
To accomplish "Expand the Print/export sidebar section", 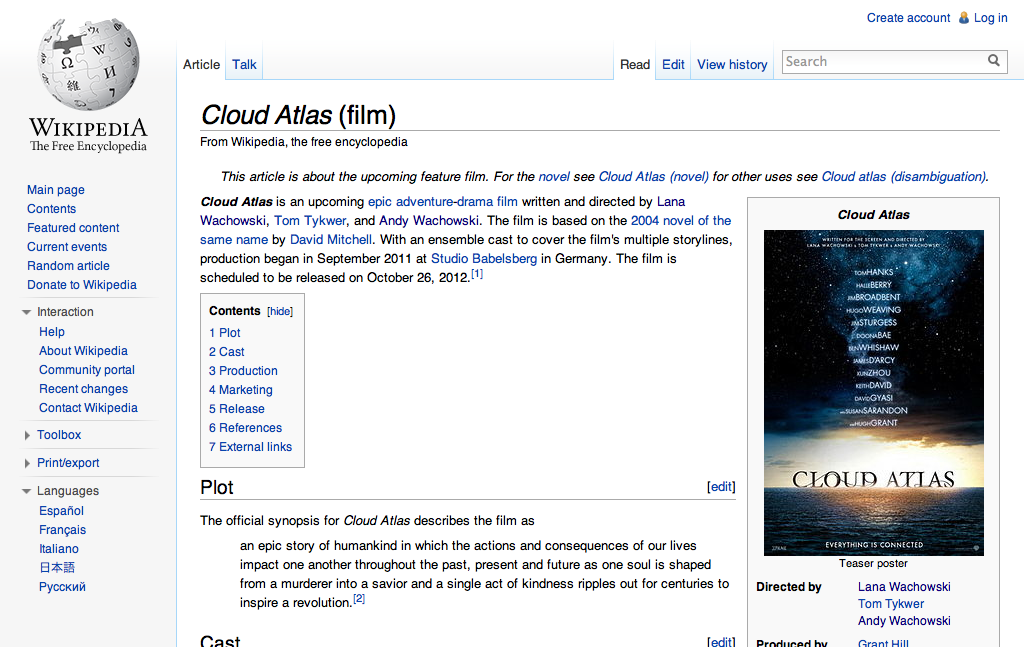I will [27, 463].
